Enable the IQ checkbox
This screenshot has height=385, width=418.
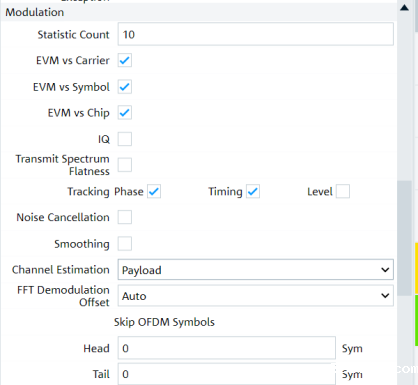click(x=125, y=139)
